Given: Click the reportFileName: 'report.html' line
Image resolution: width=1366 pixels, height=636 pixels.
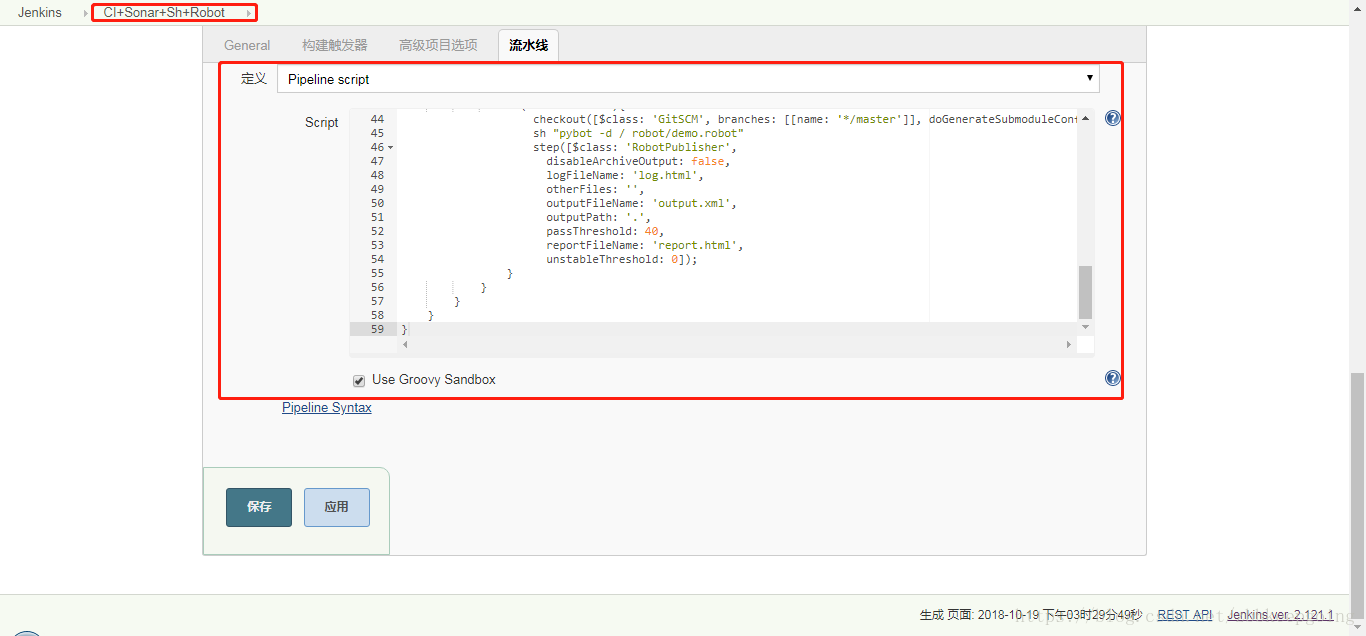Looking at the screenshot, I should pyautogui.click(x=645, y=245).
